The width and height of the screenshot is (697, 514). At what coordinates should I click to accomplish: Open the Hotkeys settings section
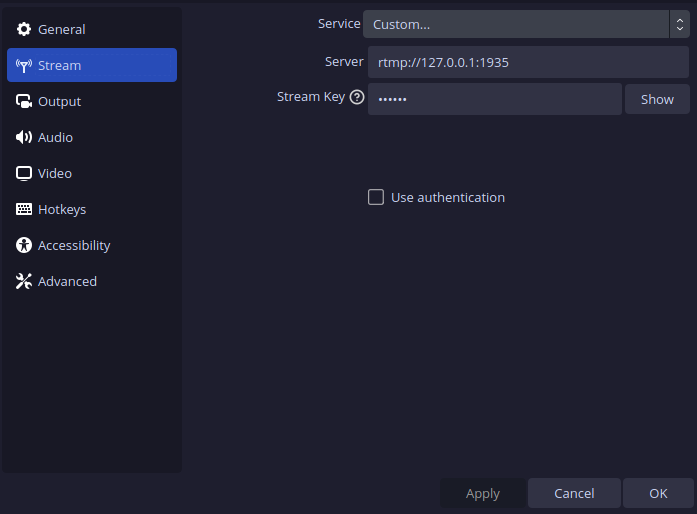click(x=62, y=209)
